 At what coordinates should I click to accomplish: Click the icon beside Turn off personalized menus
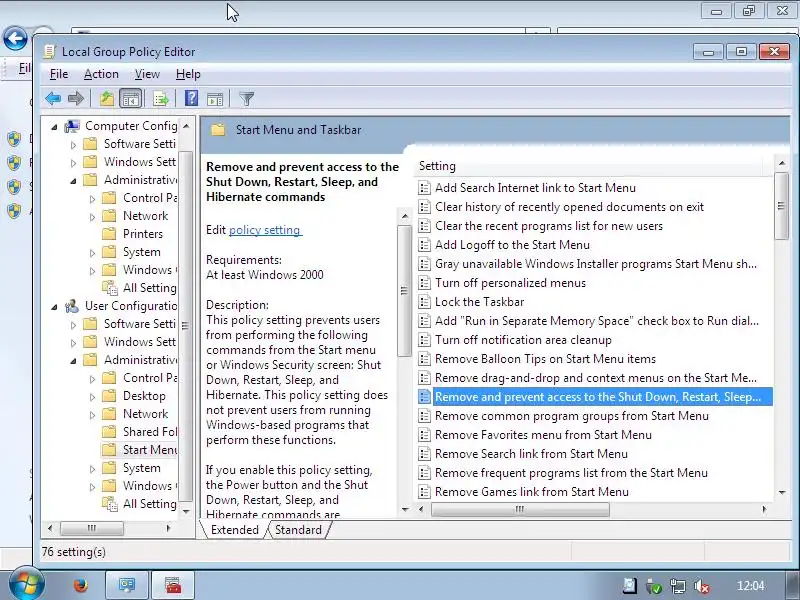pos(424,283)
